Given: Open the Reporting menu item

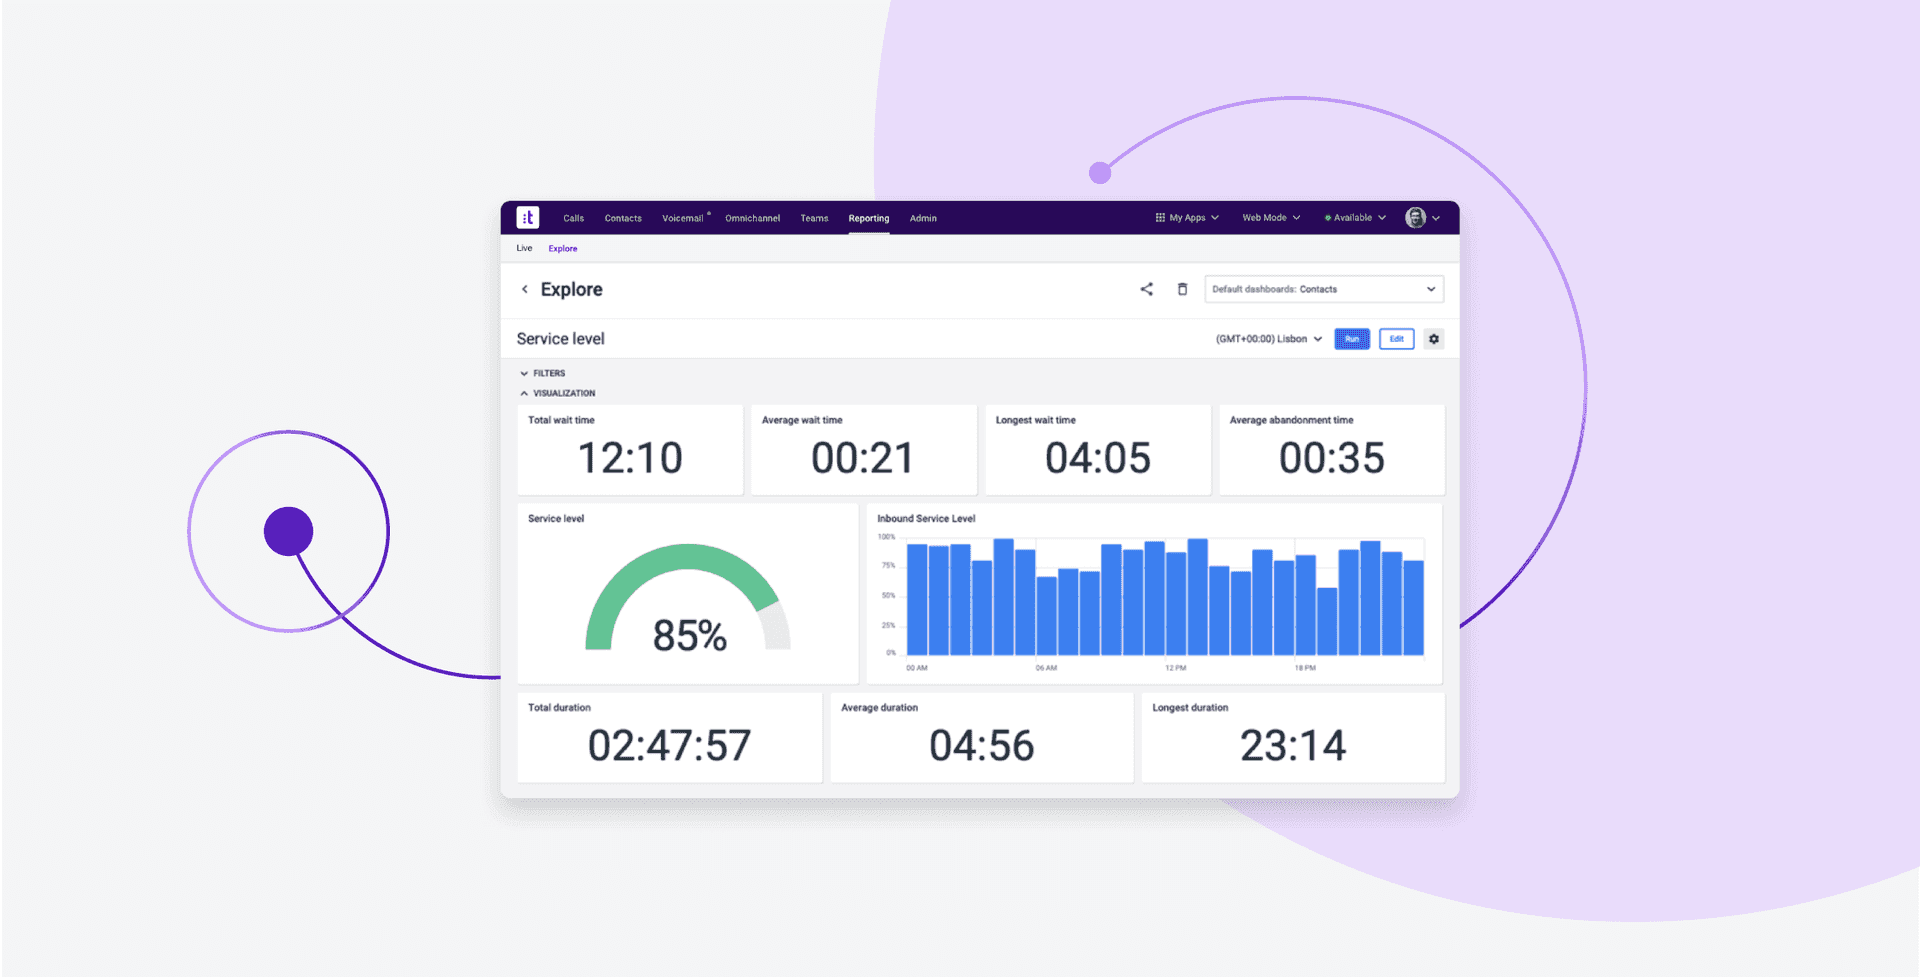Looking at the screenshot, I should pyautogui.click(x=868, y=217).
